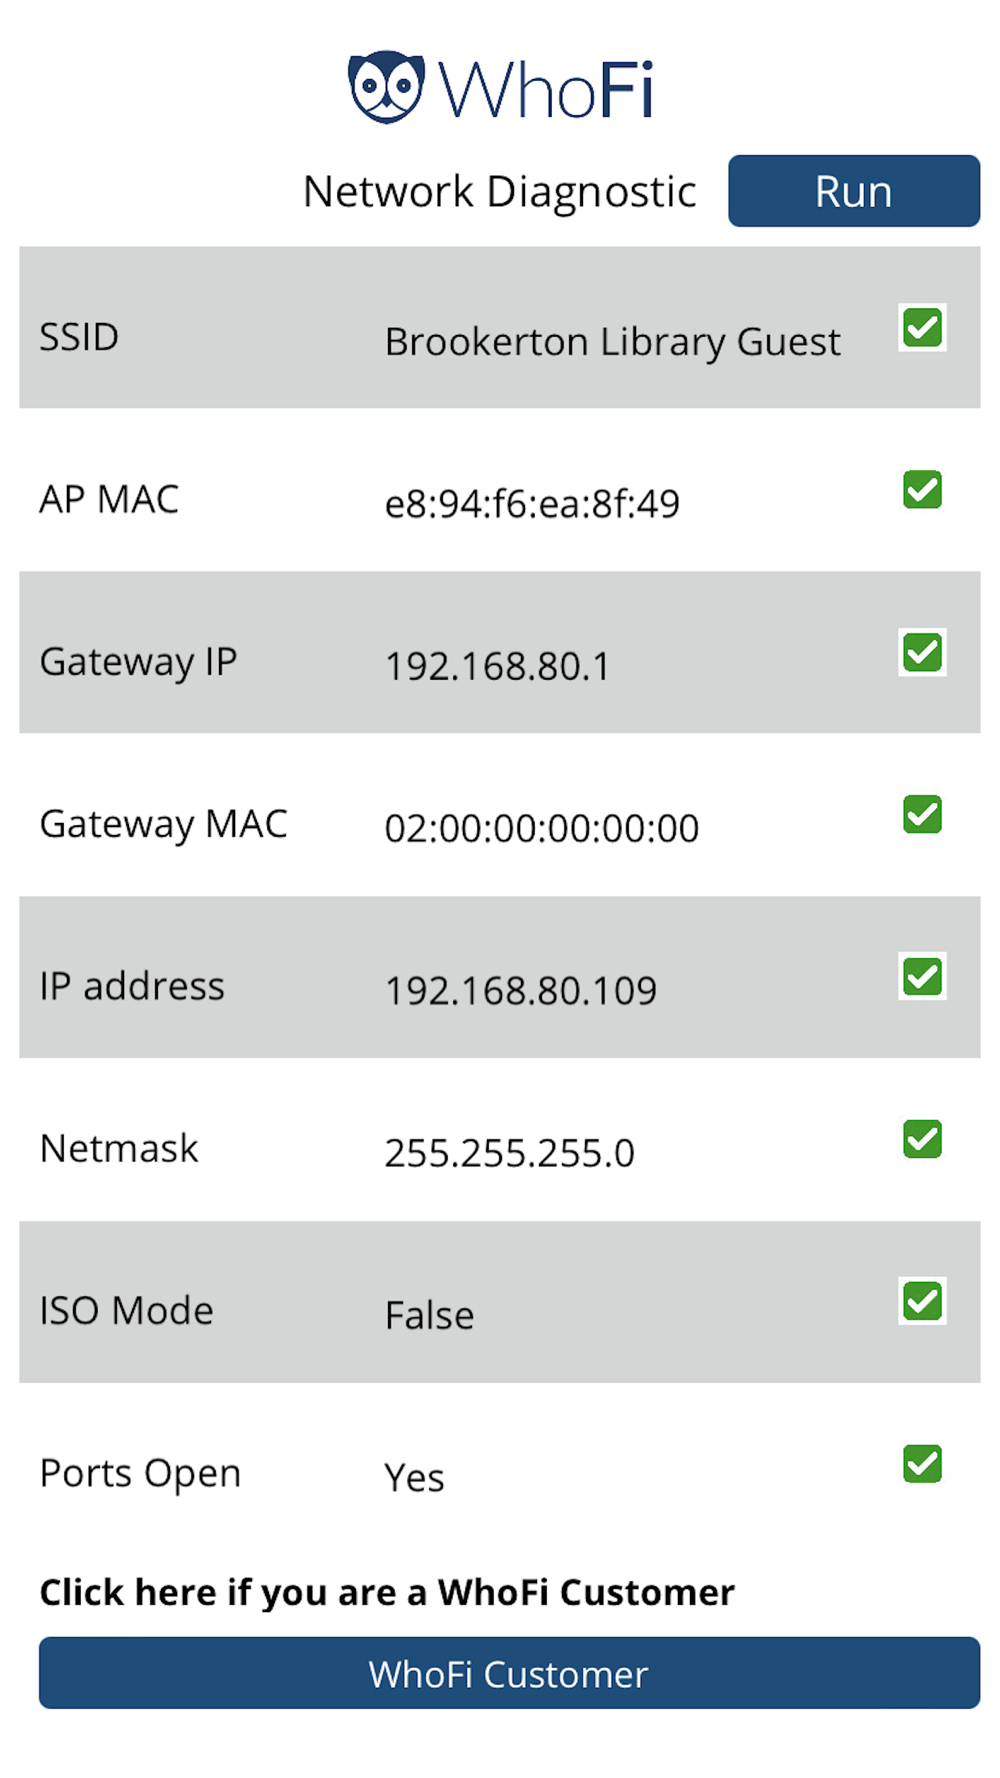Click the 'Click here if you are a WhoFi Customer' text
Viewport: 1000px width, 1778px height.
point(387,1592)
